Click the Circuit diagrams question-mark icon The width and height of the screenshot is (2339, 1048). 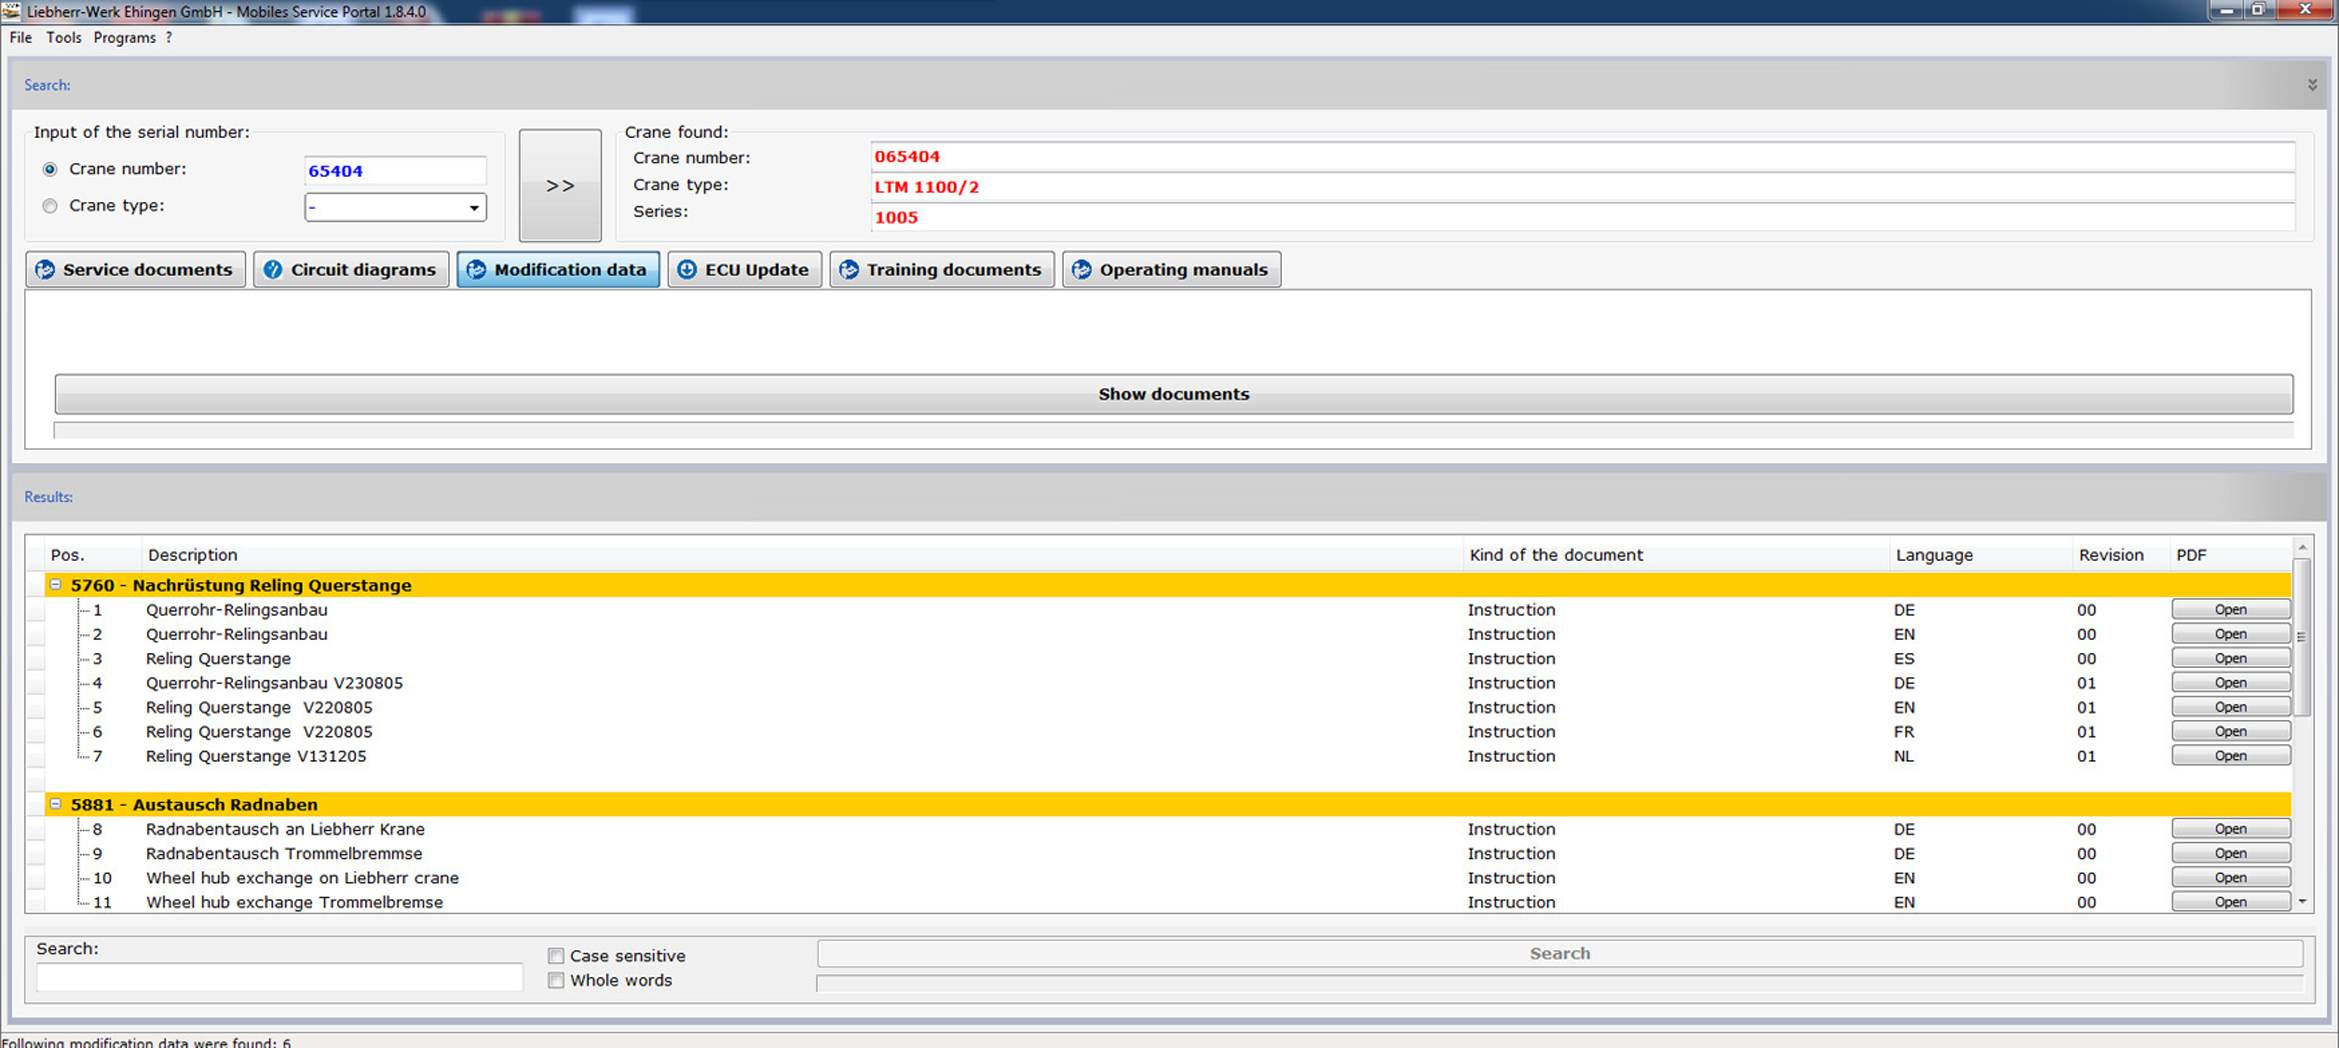click(272, 270)
